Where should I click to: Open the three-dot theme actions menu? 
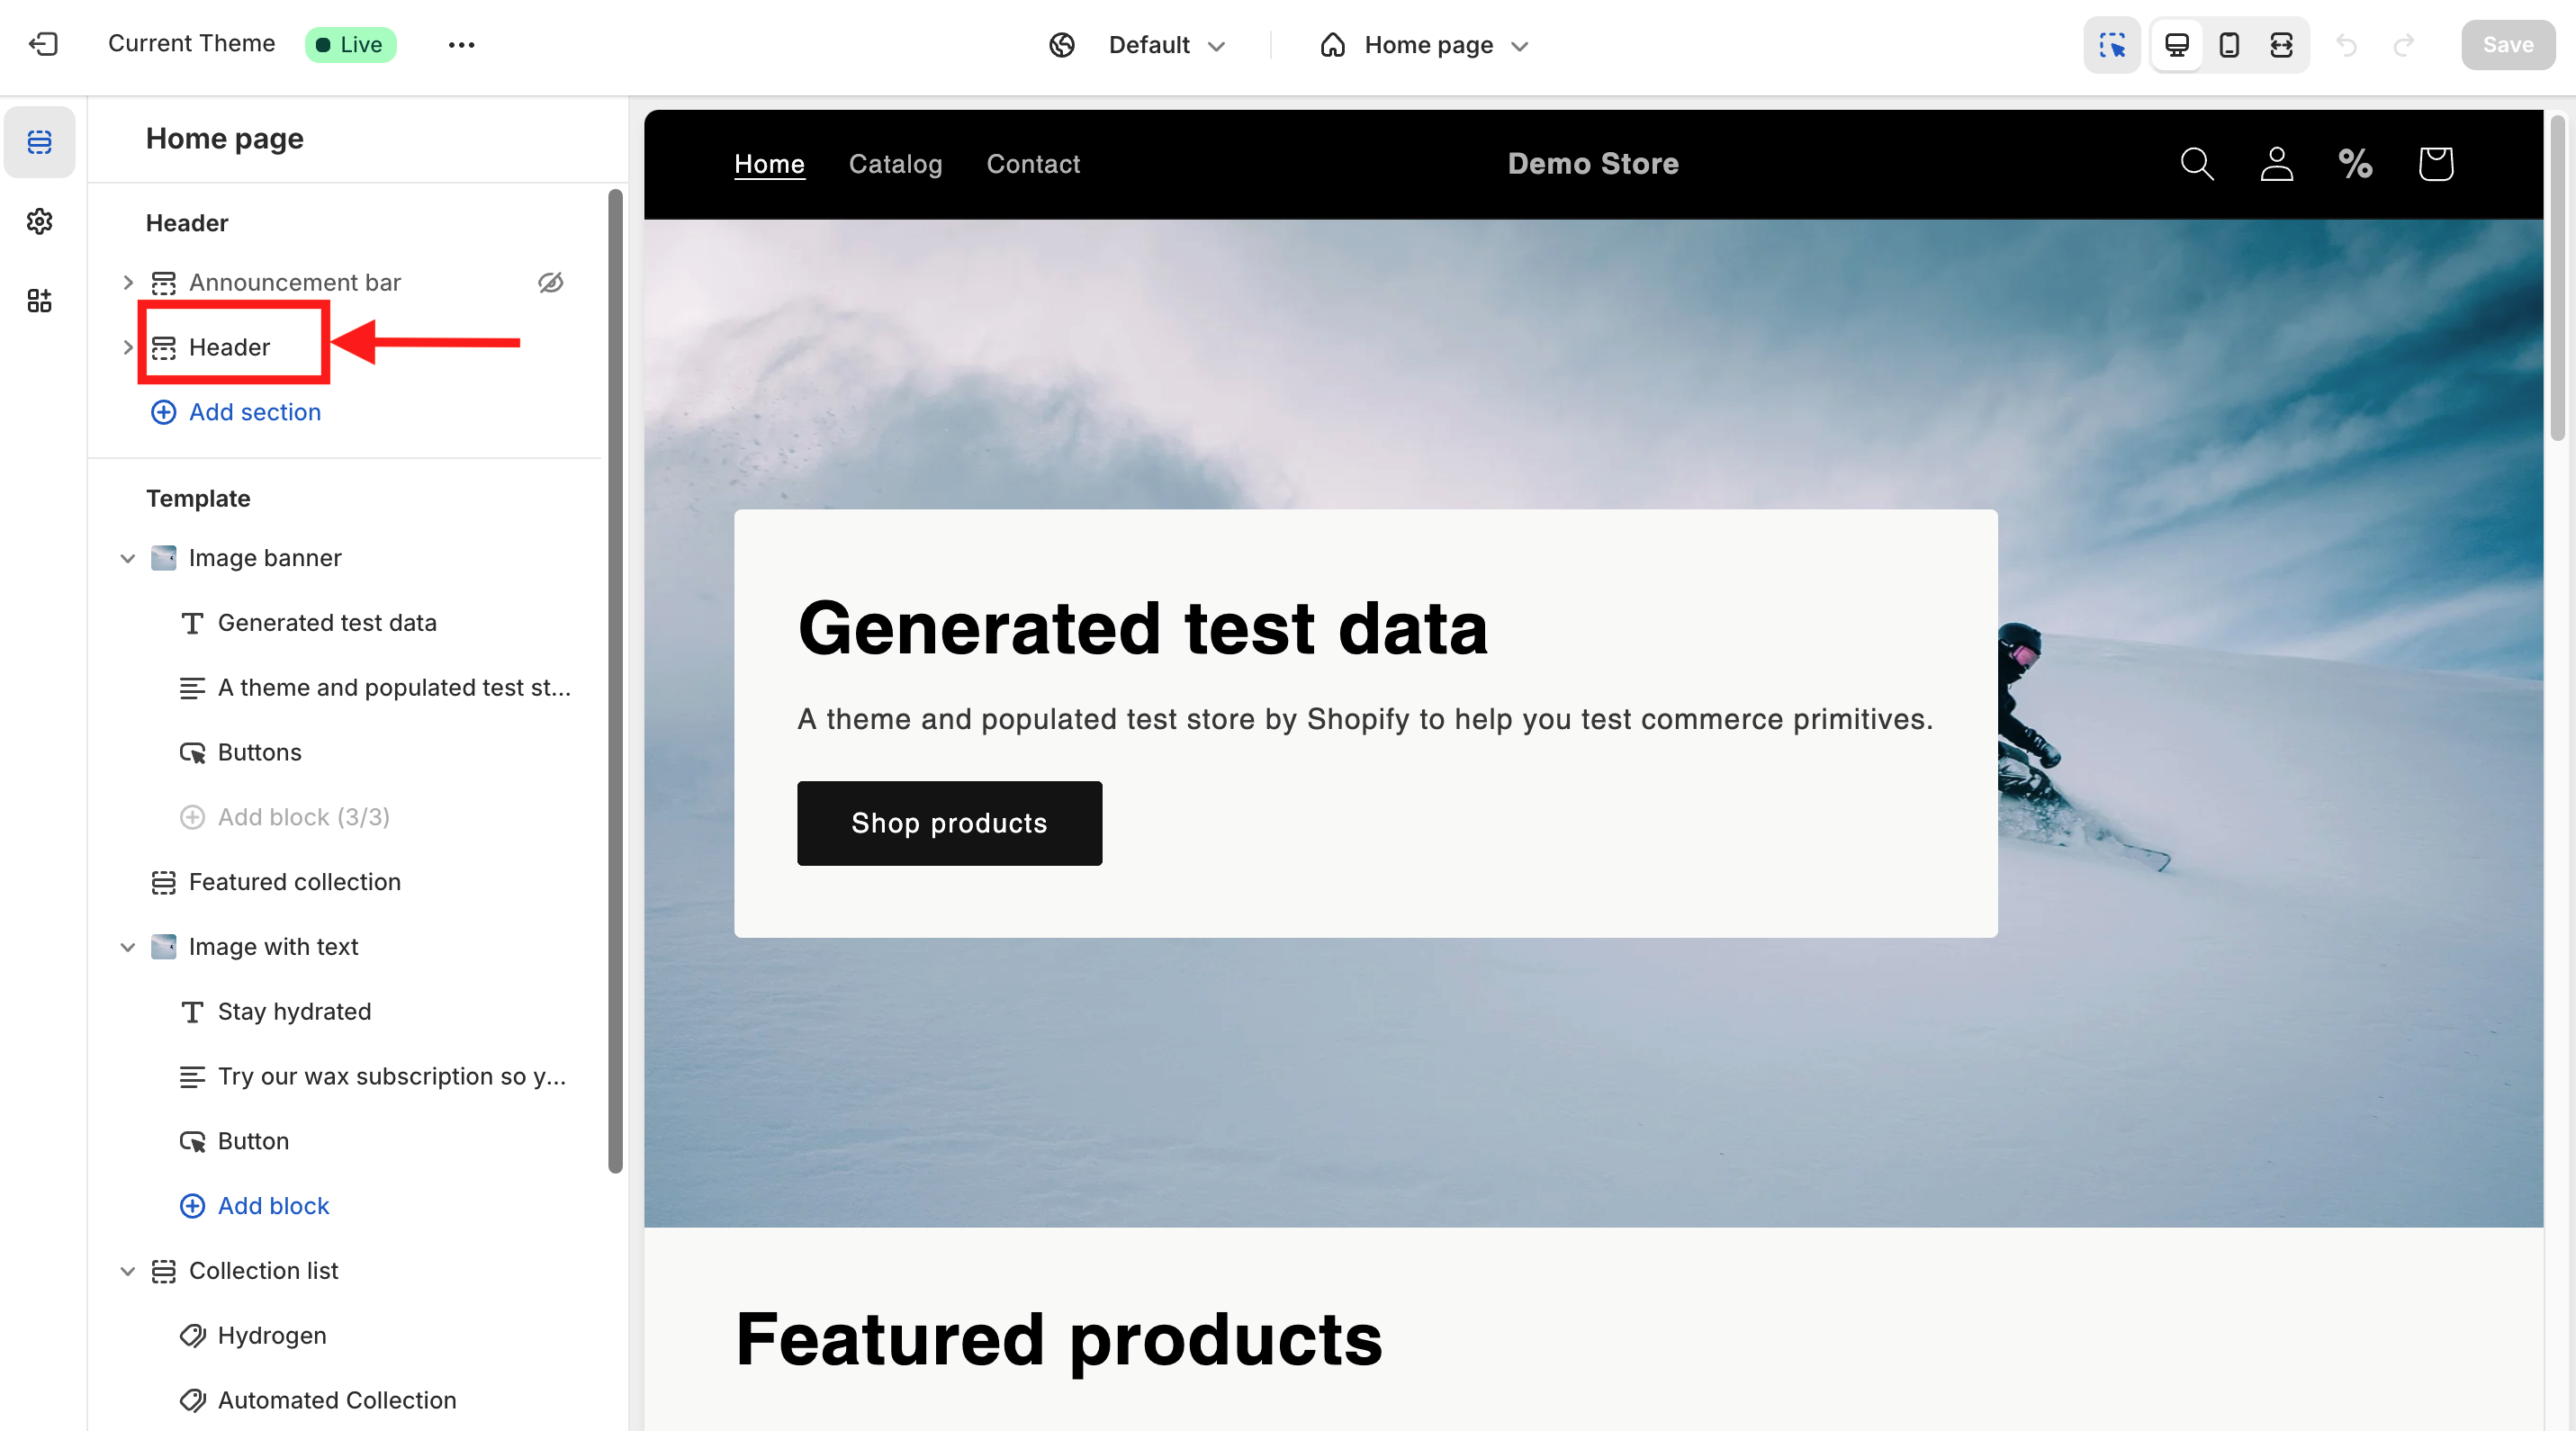tap(461, 45)
